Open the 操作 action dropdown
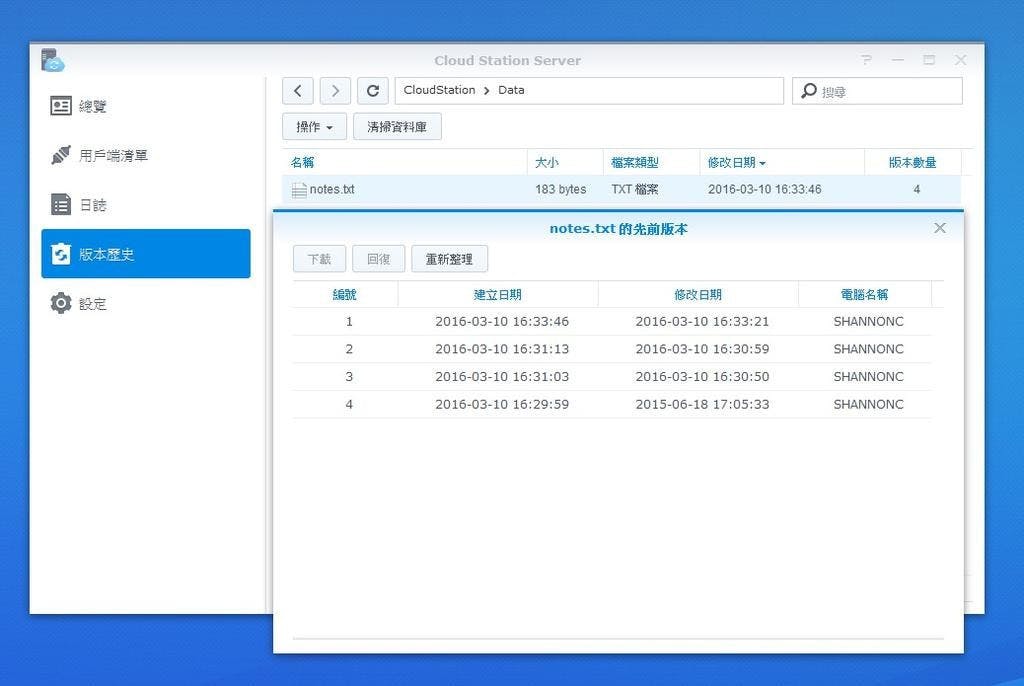Screen dimensions: 1024x686 pos(314,127)
